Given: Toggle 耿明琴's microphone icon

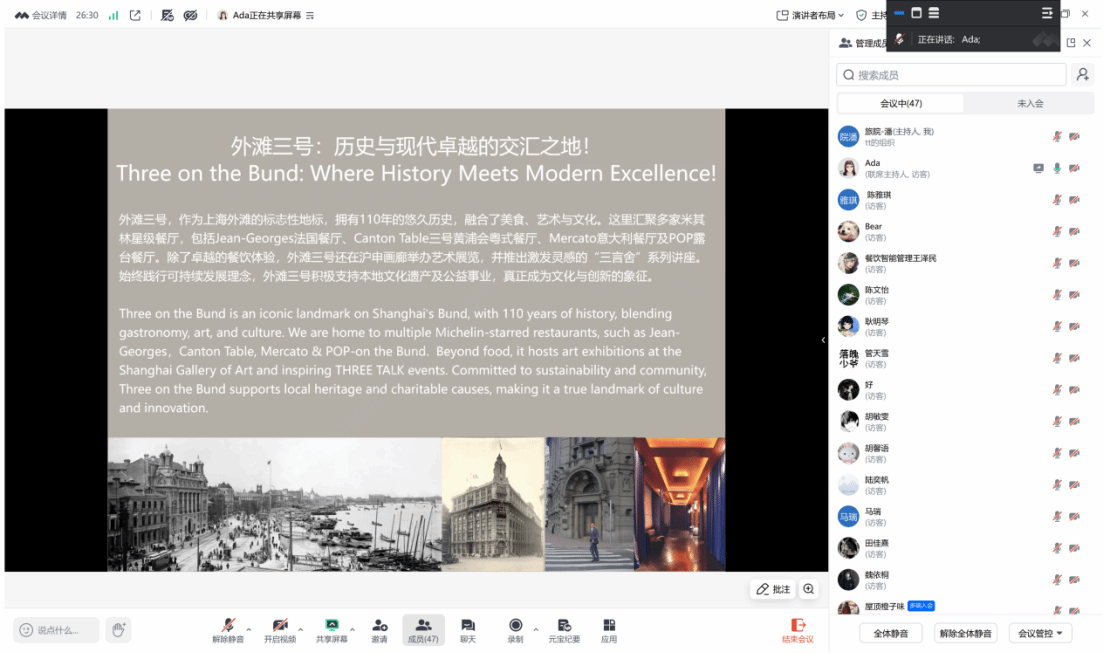Looking at the screenshot, I should (1057, 327).
